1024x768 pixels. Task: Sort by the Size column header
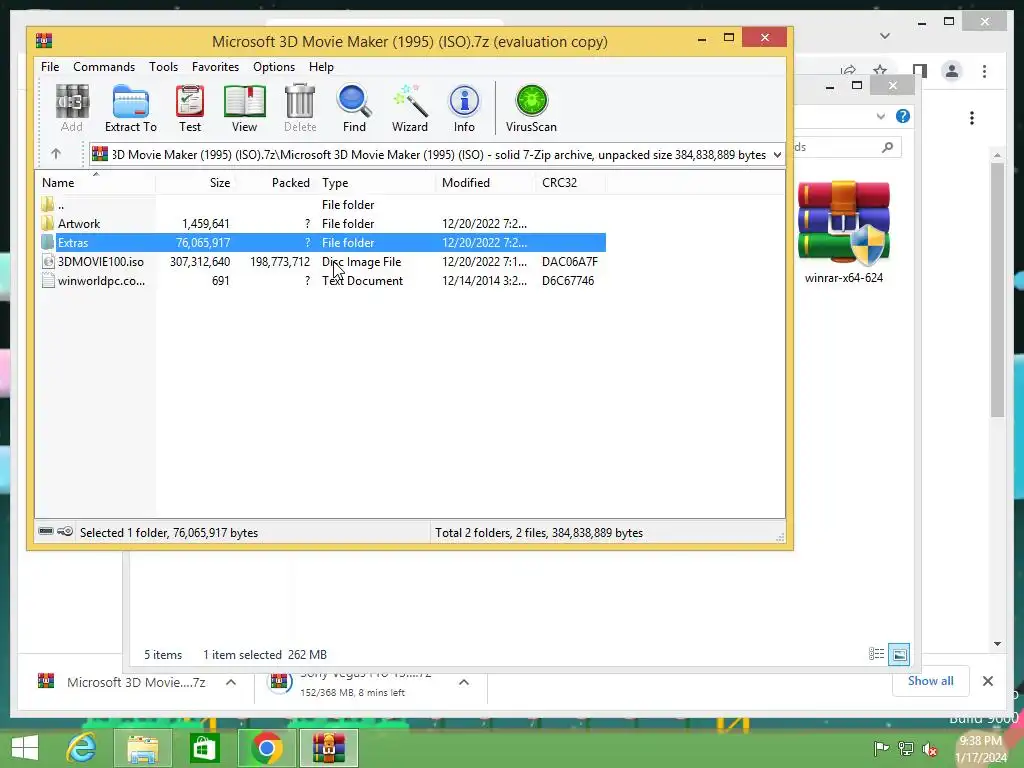[195, 183]
